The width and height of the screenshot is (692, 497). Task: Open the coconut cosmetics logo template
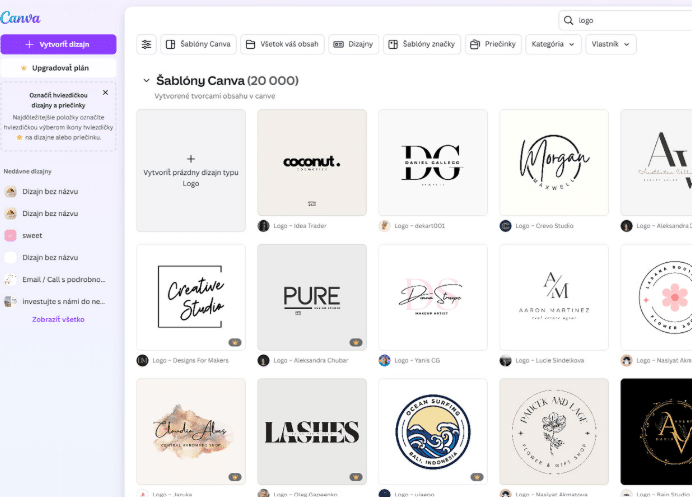(312, 162)
